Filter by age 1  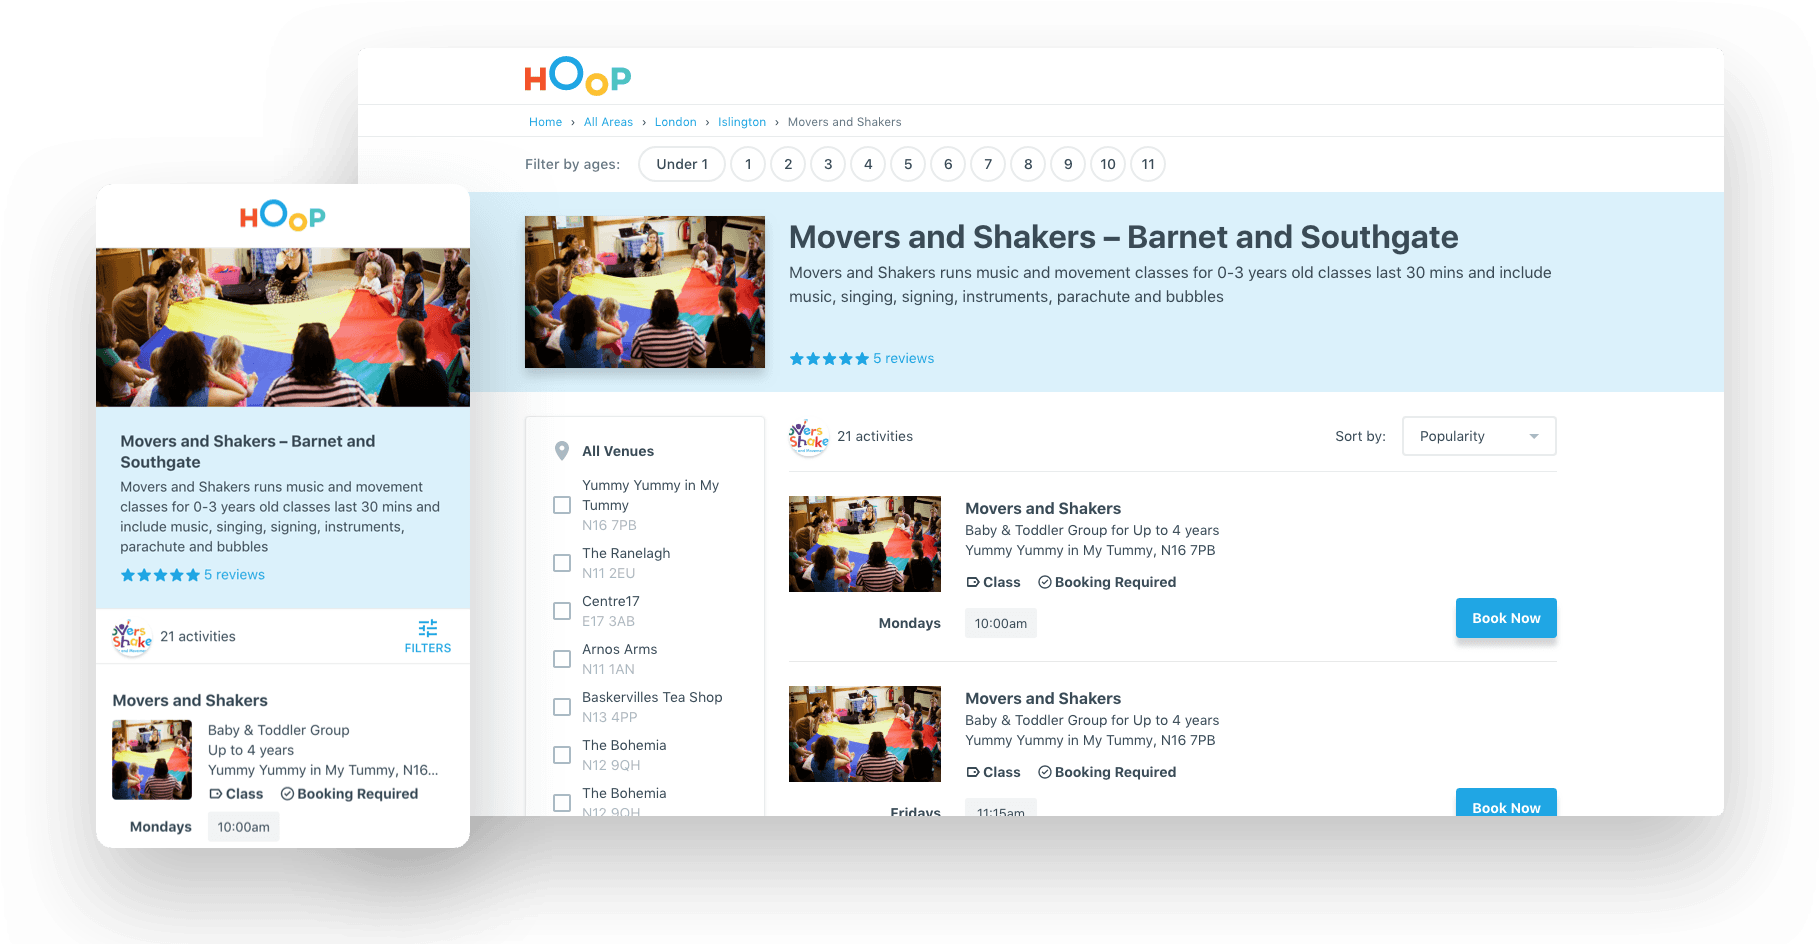748,164
